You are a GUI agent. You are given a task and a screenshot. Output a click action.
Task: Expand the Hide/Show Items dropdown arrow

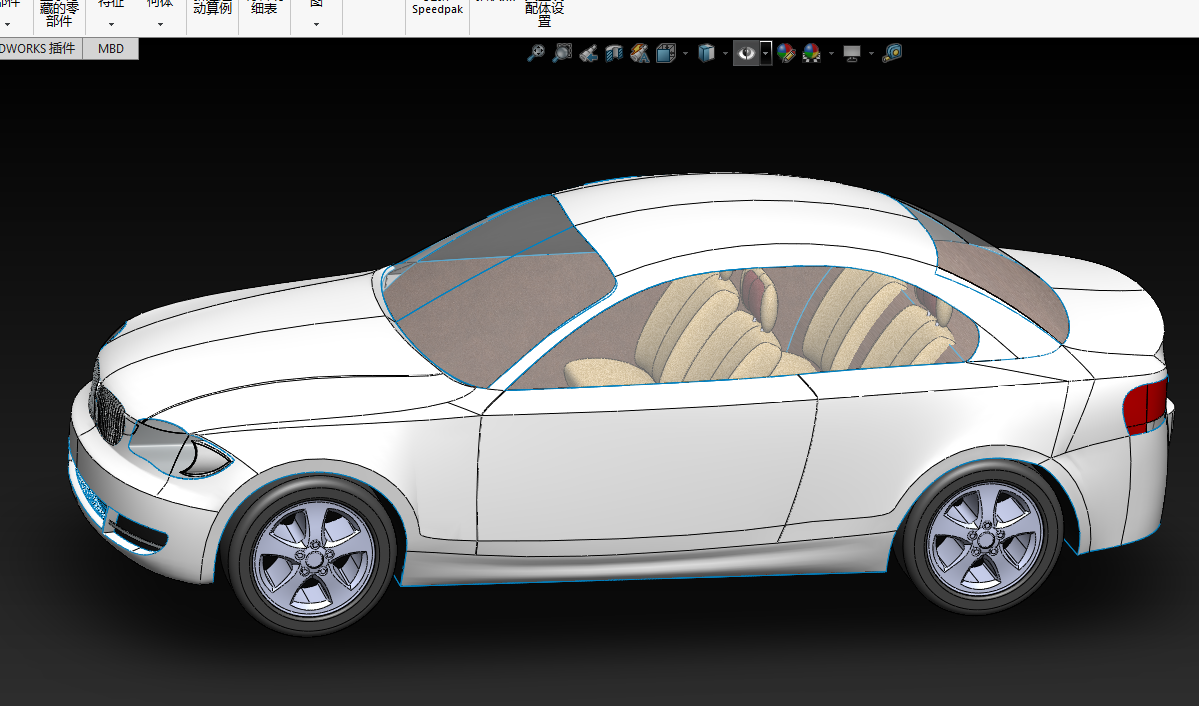click(x=765, y=53)
